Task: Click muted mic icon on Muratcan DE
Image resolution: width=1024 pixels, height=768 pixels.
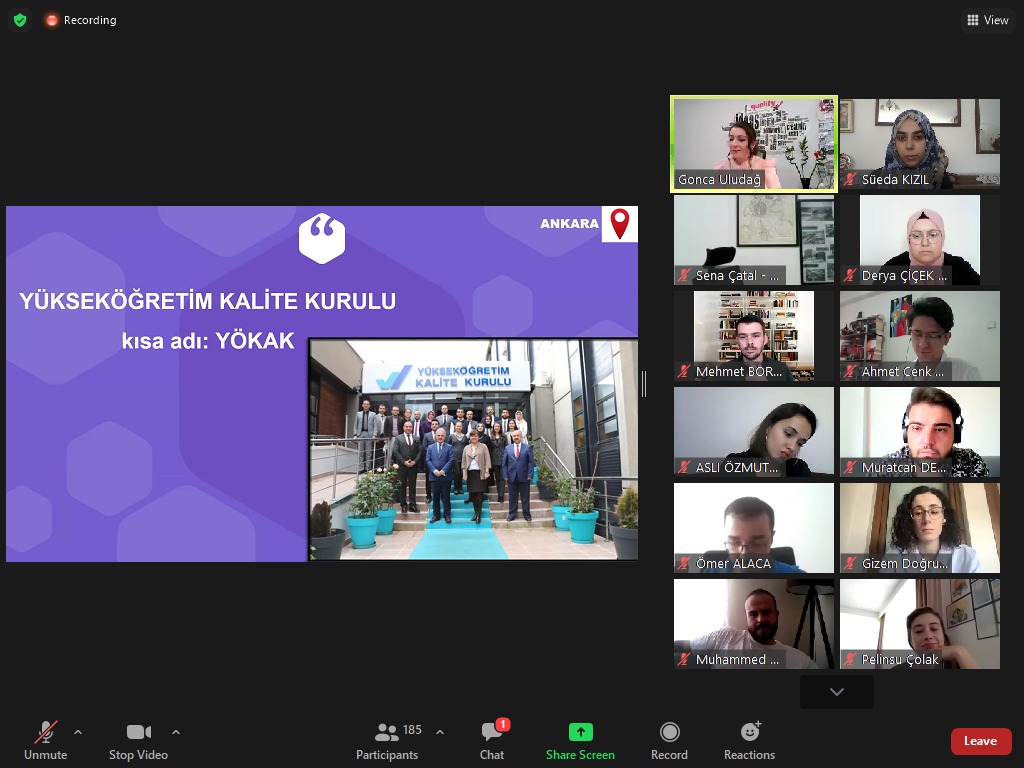Action: [850, 467]
